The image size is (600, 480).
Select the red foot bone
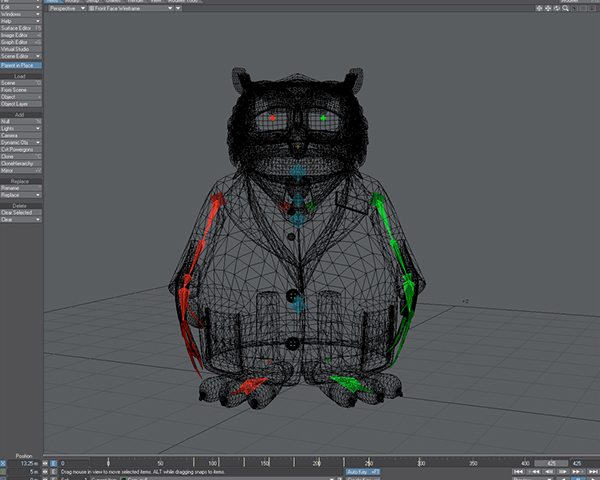(249, 386)
